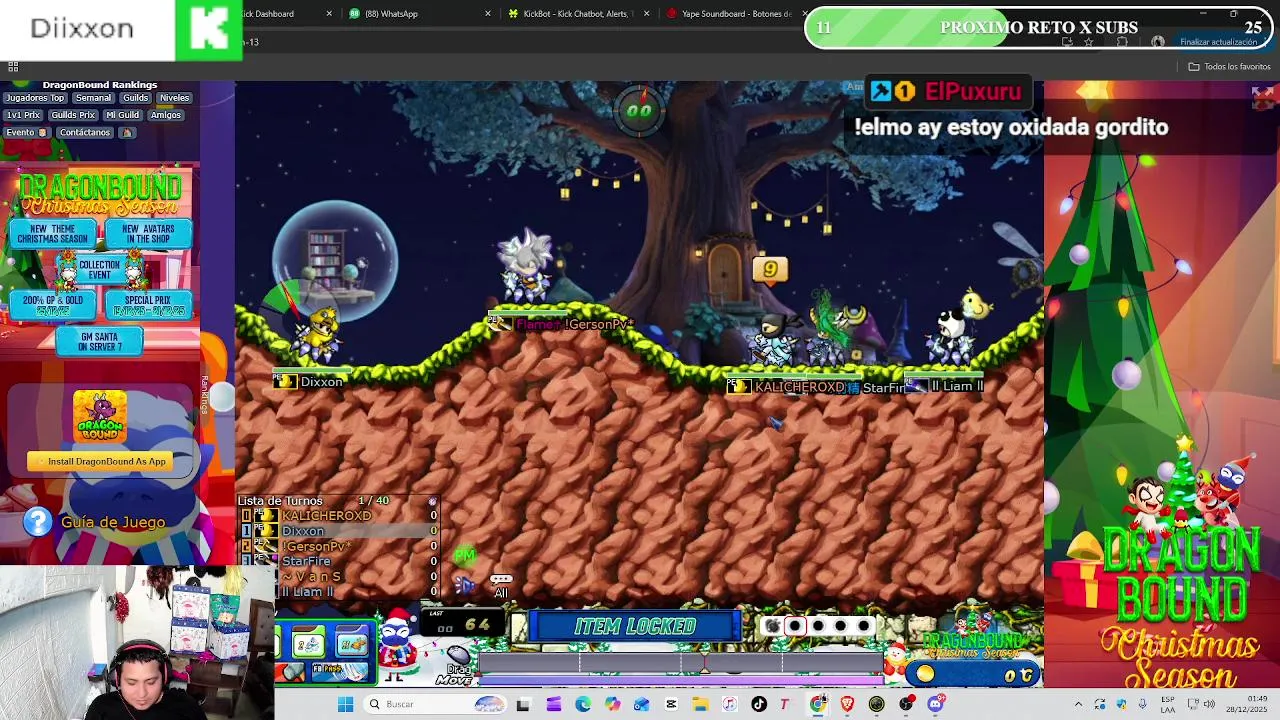Image resolution: width=1280 pixels, height=720 pixels.
Task: Collapse the Lista de Turnos panel icon
Action: (x=432, y=501)
